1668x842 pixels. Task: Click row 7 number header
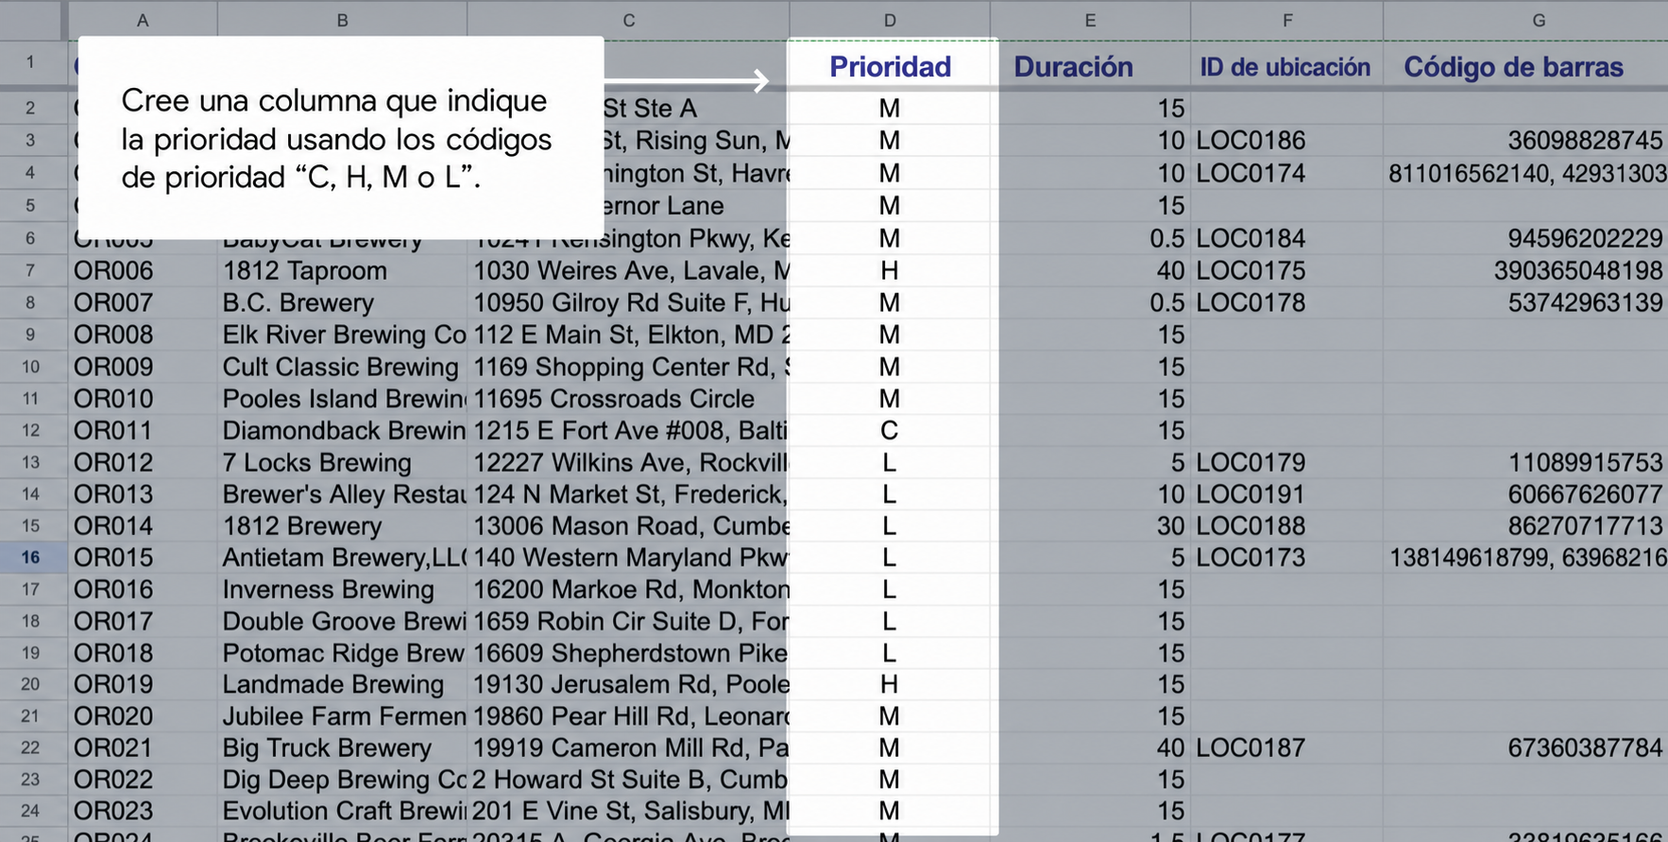pyautogui.click(x=31, y=270)
